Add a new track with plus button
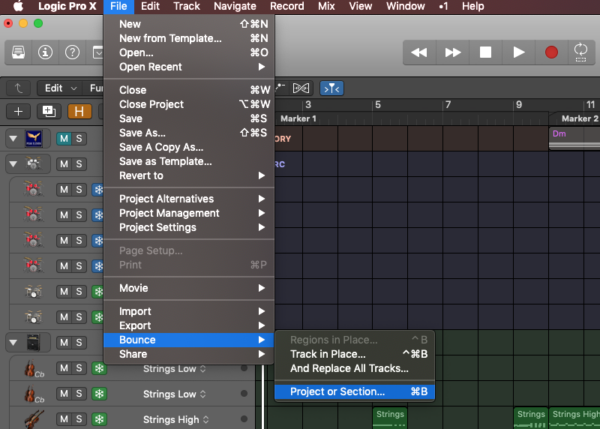Viewport: 600px width, 429px height. [18, 111]
